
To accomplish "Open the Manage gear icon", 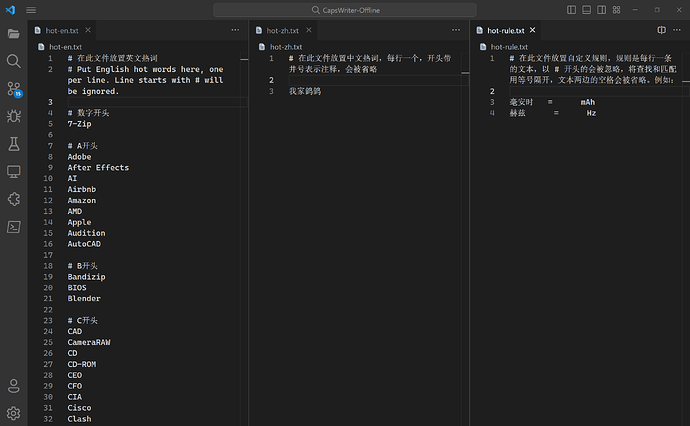I will click(x=14, y=412).
